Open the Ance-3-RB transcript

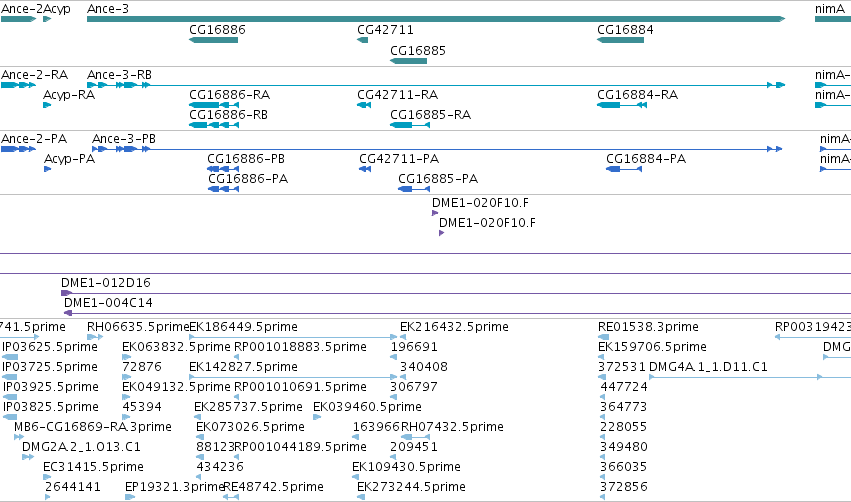point(436,85)
